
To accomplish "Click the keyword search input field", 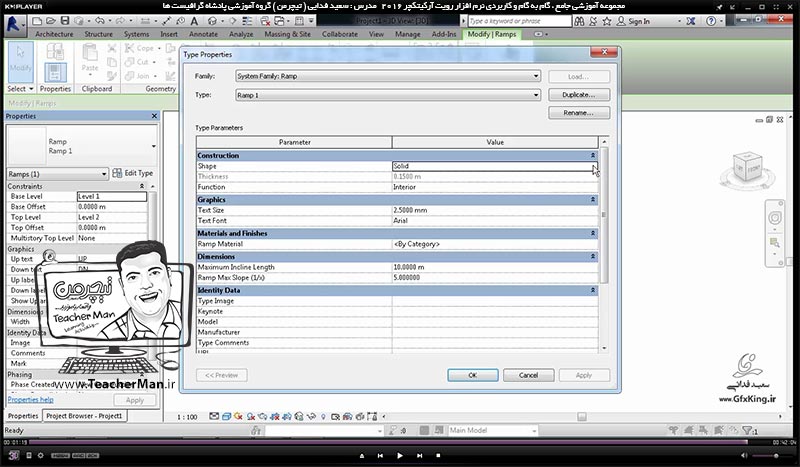I will click(x=519, y=21).
